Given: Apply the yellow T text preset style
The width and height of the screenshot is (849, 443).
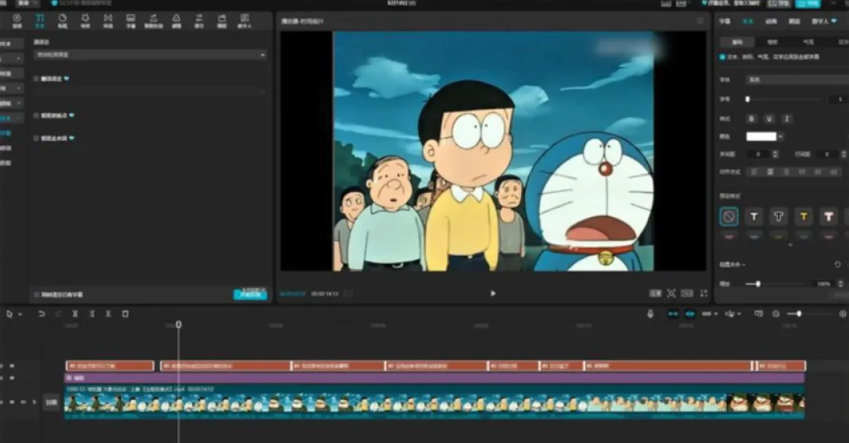Looking at the screenshot, I should (x=803, y=216).
